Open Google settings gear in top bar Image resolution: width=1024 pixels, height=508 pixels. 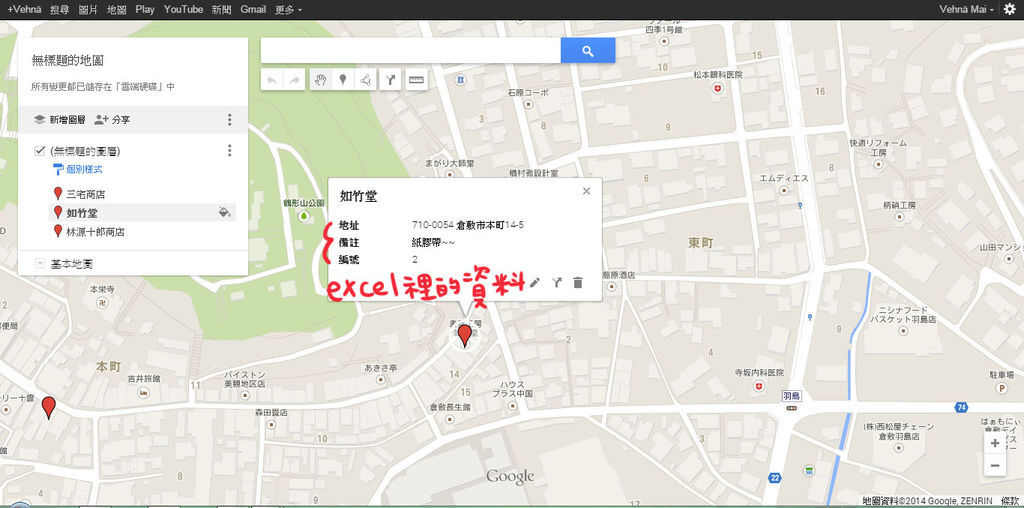pyautogui.click(x=1010, y=9)
